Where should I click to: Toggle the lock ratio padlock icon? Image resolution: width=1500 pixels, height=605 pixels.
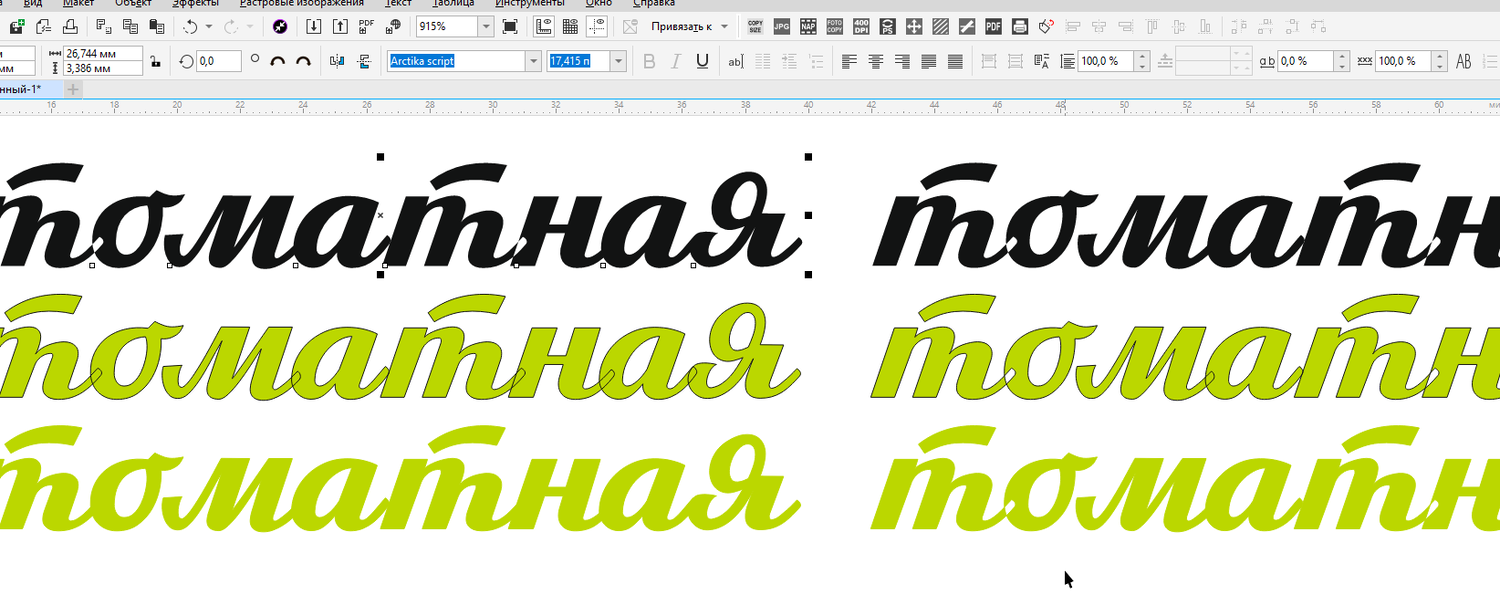point(154,62)
